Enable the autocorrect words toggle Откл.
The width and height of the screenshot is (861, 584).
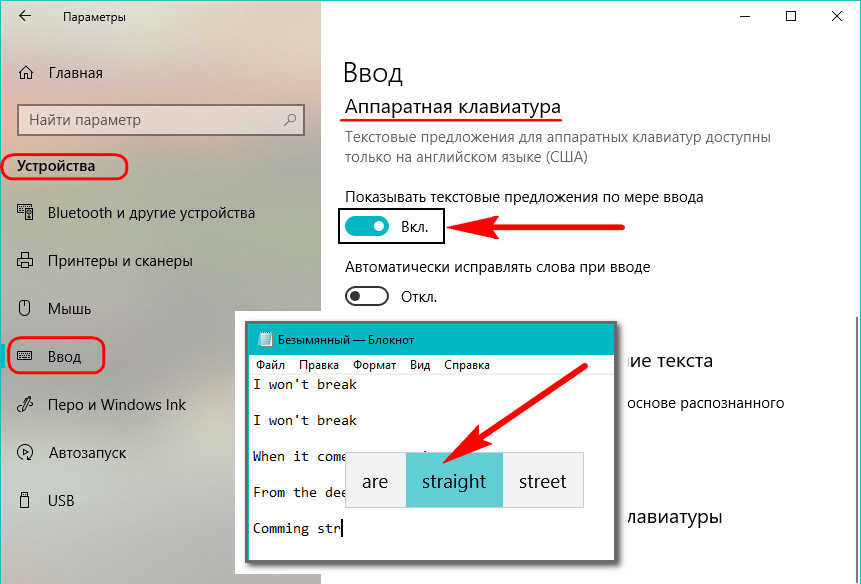coord(367,296)
